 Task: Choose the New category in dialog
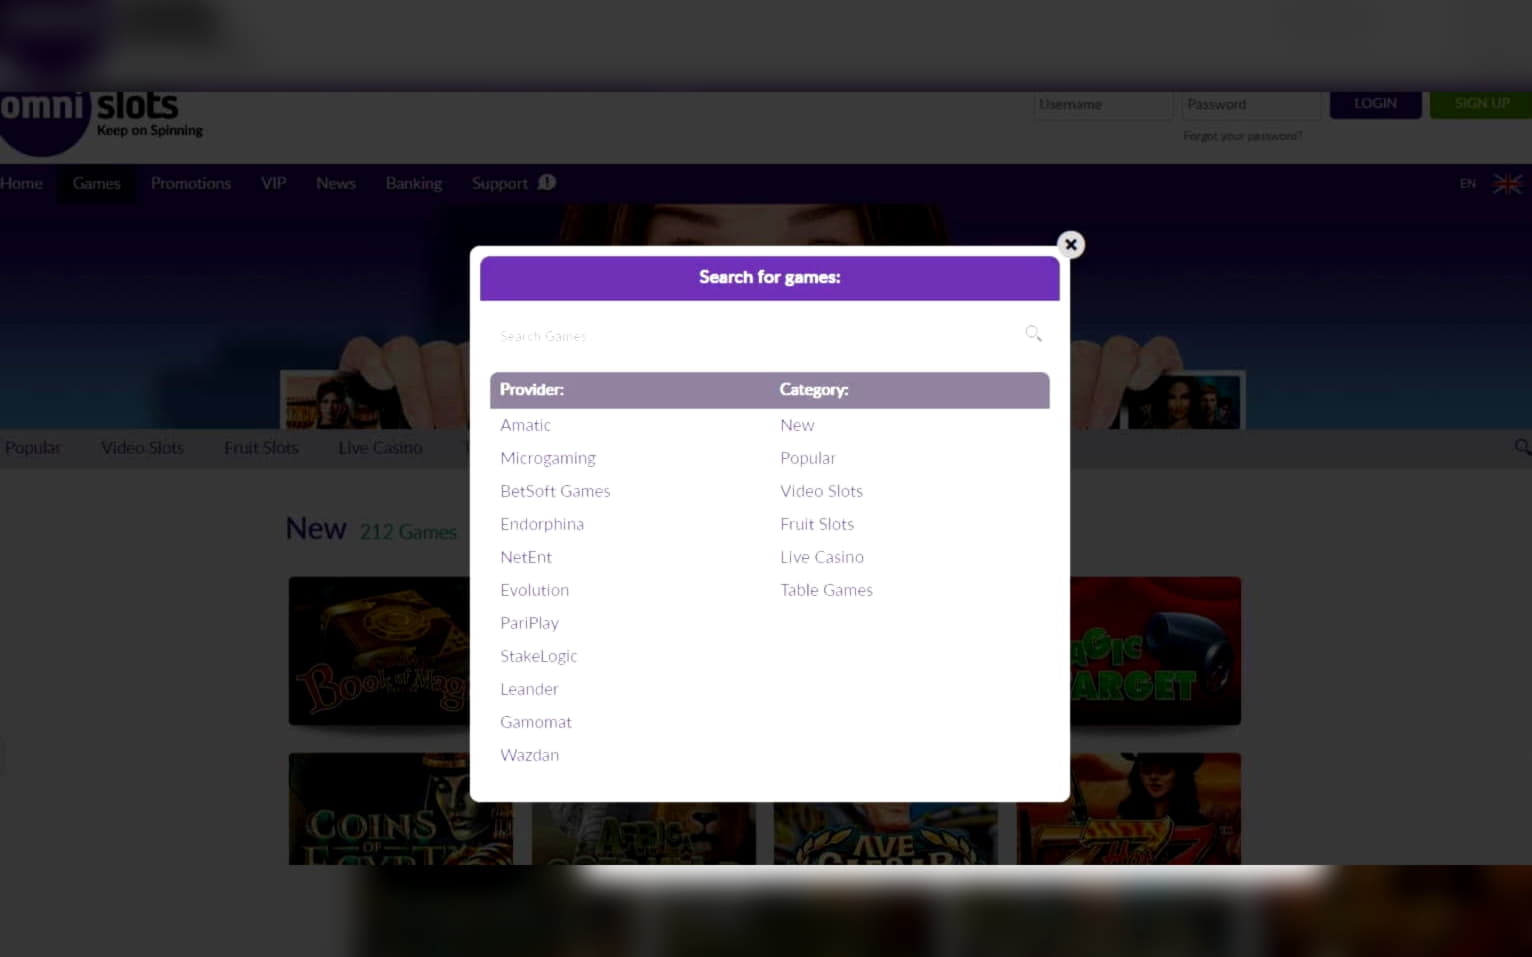(797, 425)
